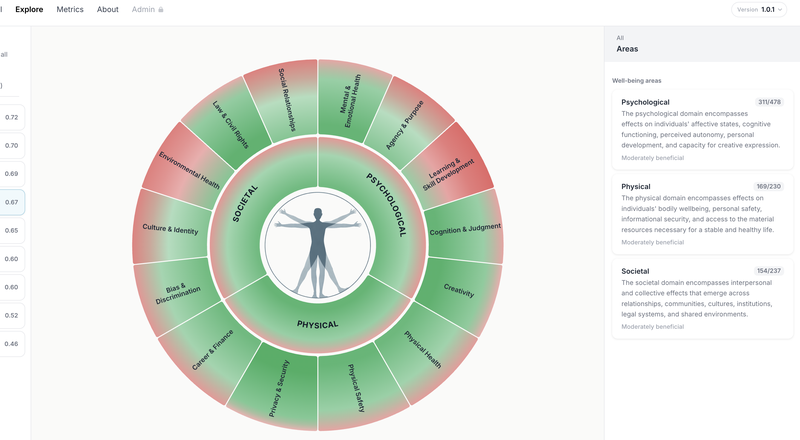Open the locked Admin tab
The image size is (800, 440).
[x=147, y=10]
